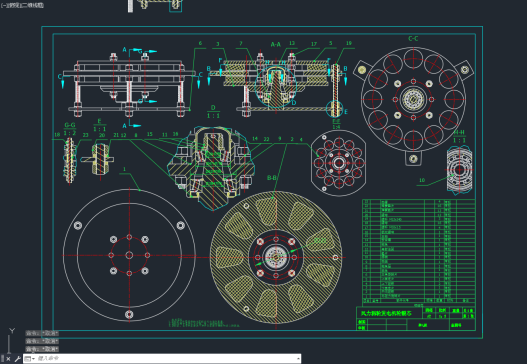
Task: Select part balloon number 1
Action: [x=124, y=169]
